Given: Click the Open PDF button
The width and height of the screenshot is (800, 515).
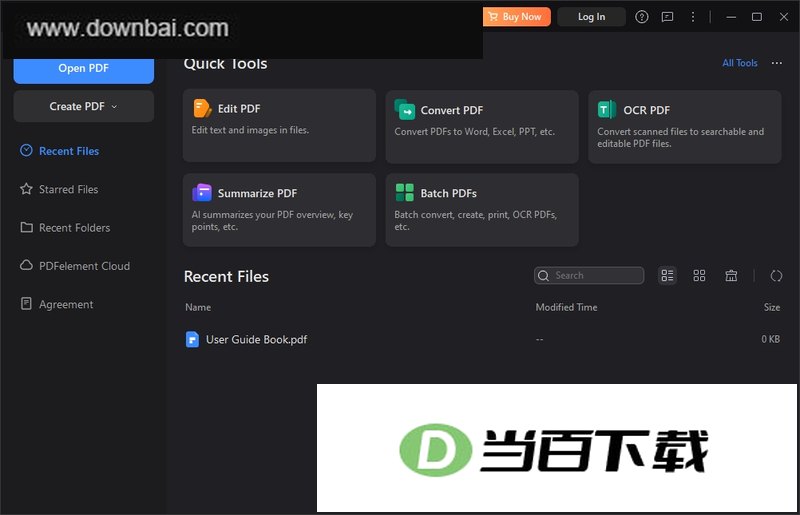Looking at the screenshot, I should point(84,70).
